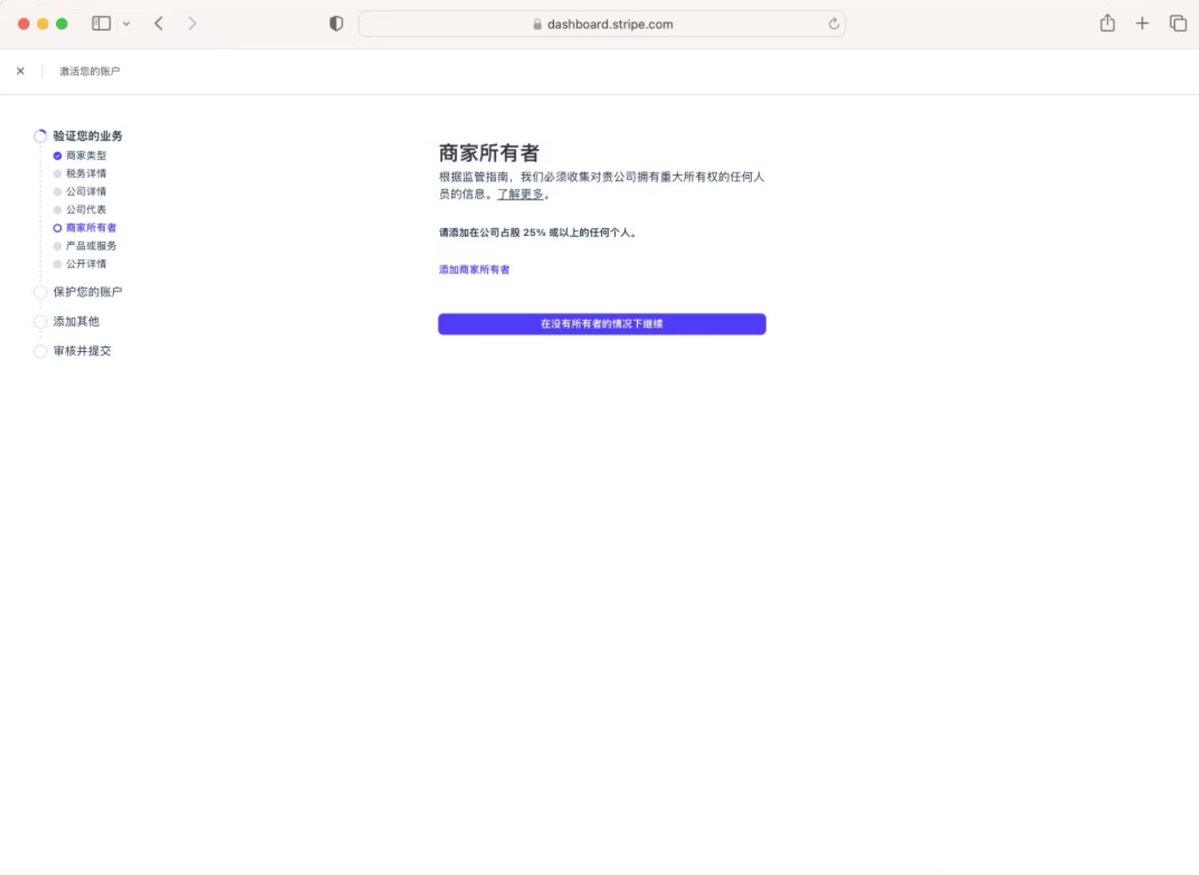The height and width of the screenshot is (875, 1199).
Task: Open the 公司详情 step
Action: click(86, 191)
